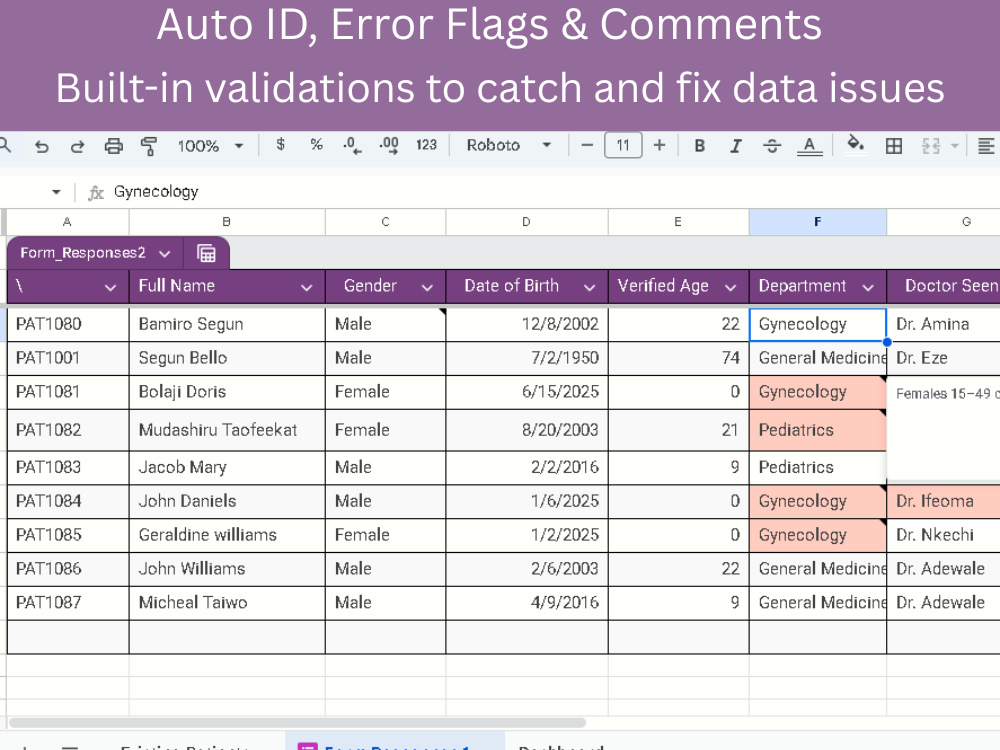Click the font size field
This screenshot has width=1000, height=750.
tap(623, 145)
